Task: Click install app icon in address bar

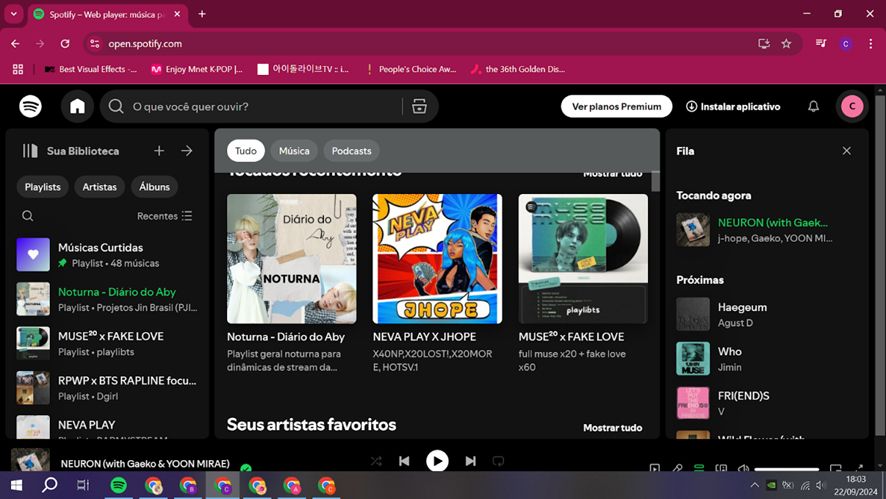Action: pyautogui.click(x=763, y=44)
